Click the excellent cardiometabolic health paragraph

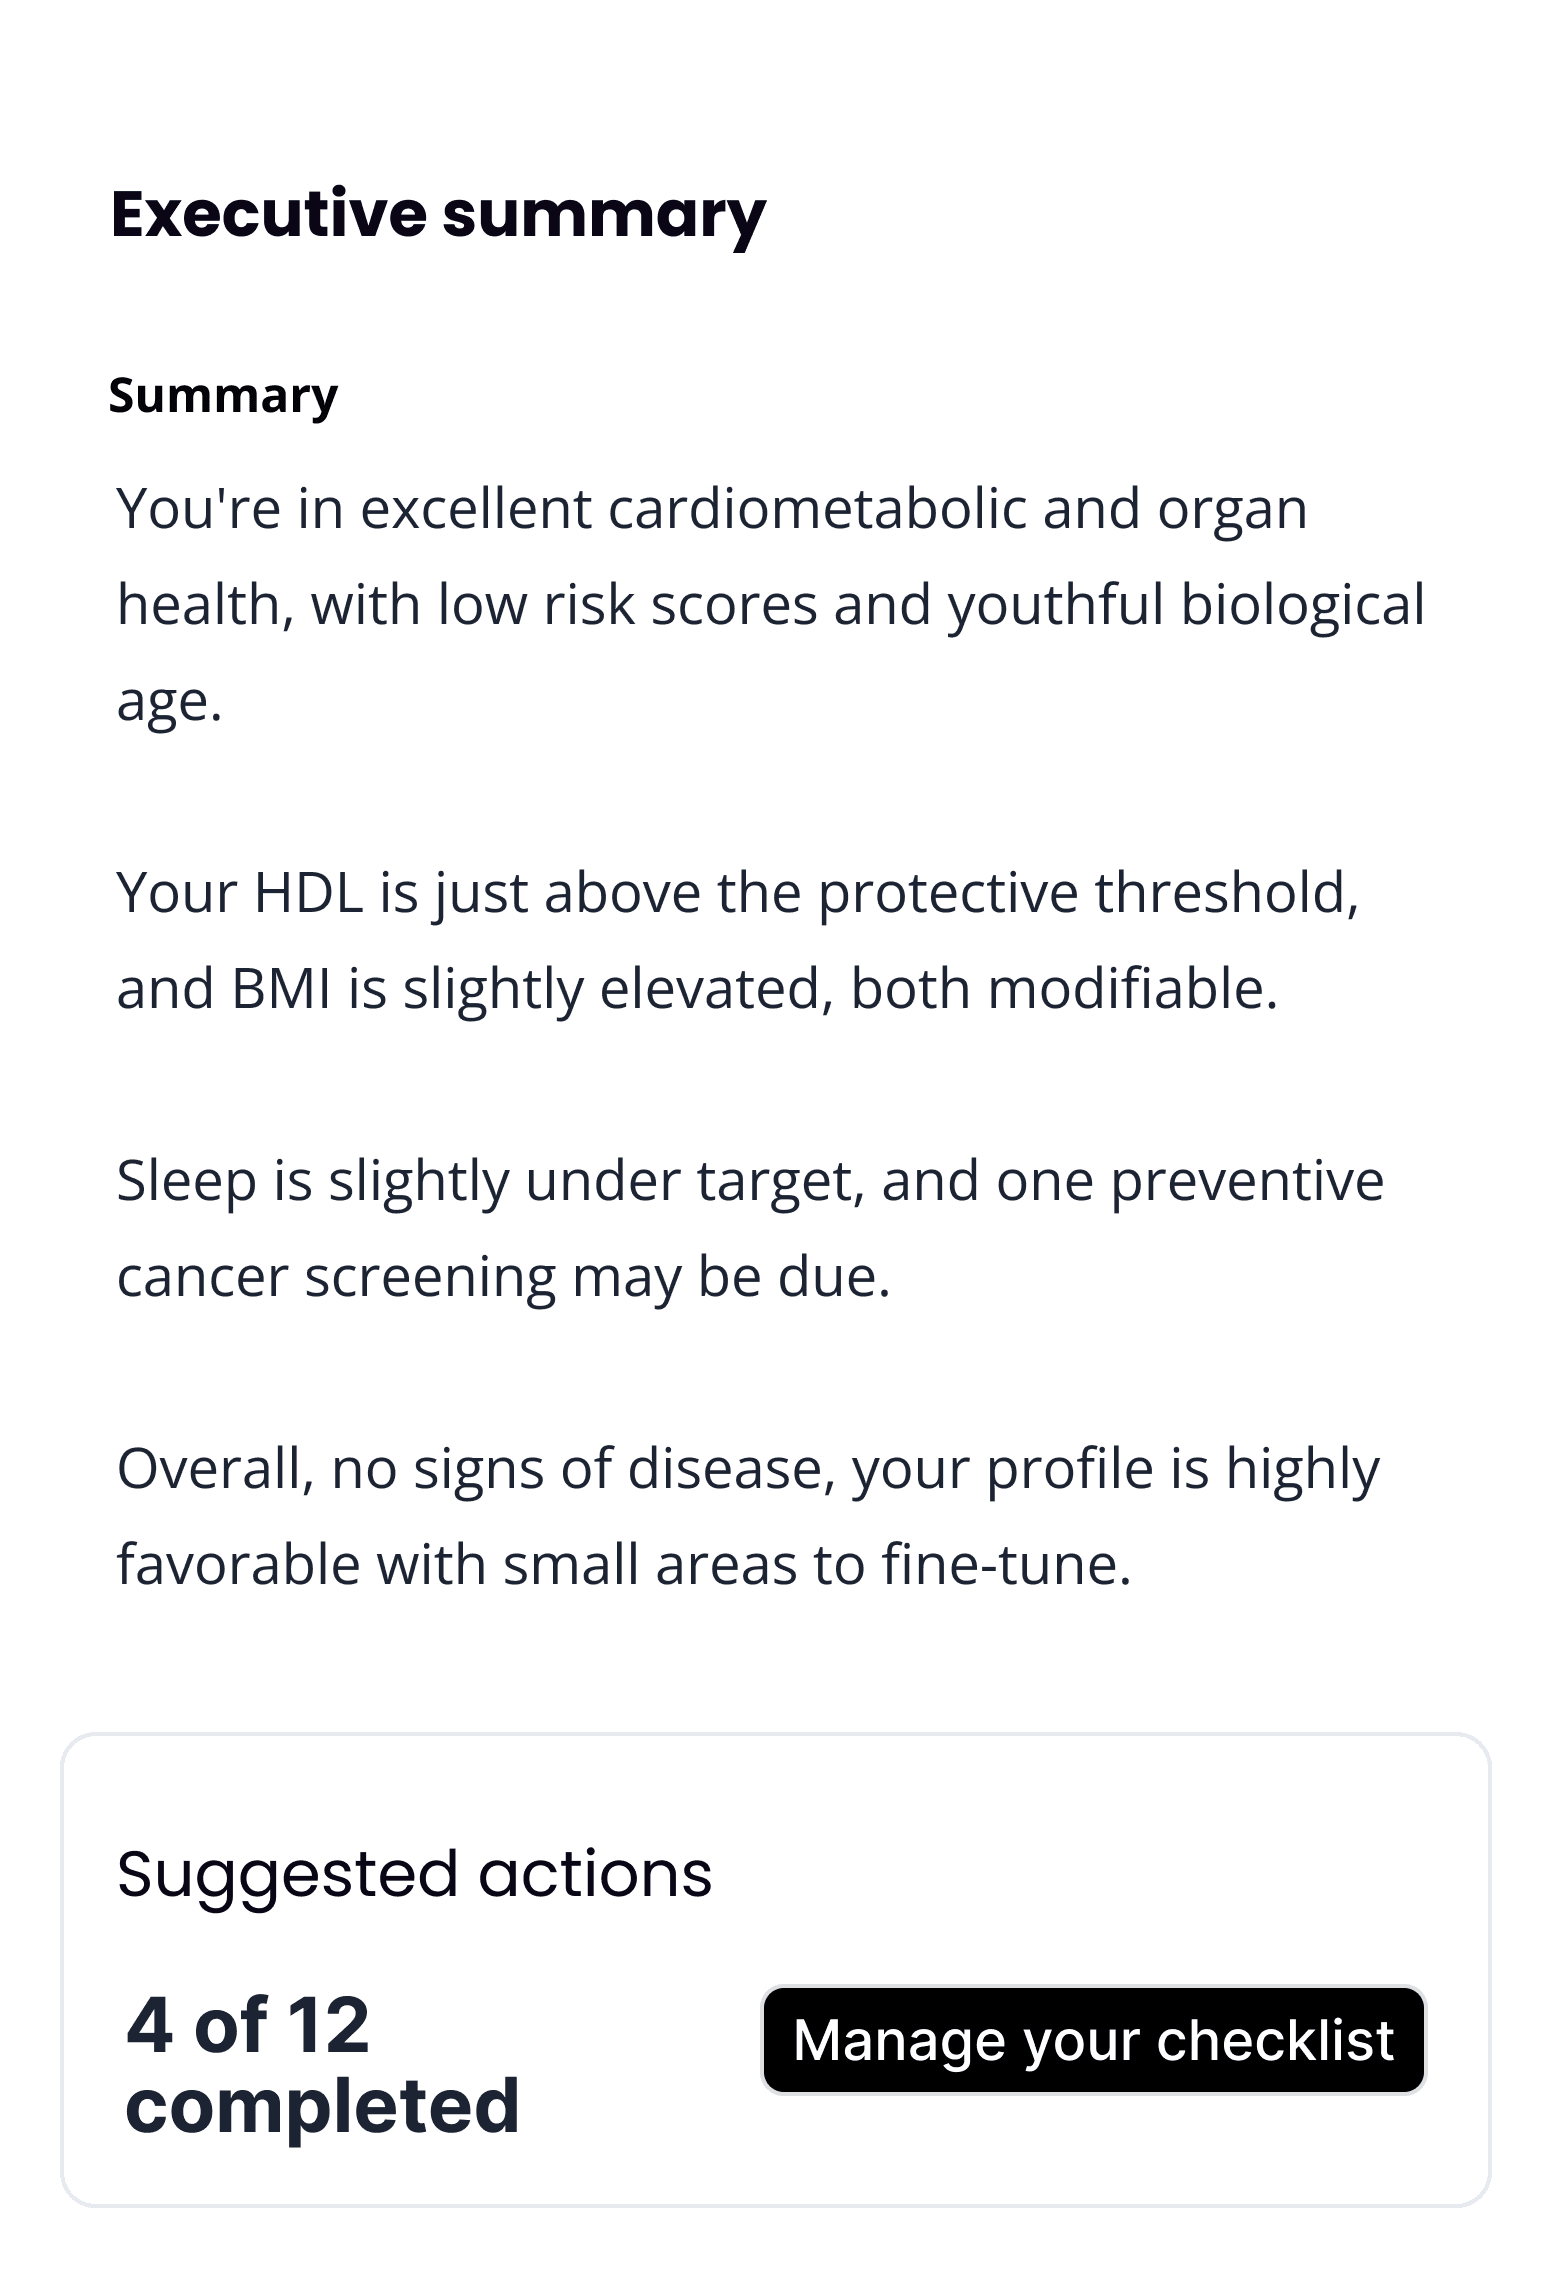click(770, 604)
